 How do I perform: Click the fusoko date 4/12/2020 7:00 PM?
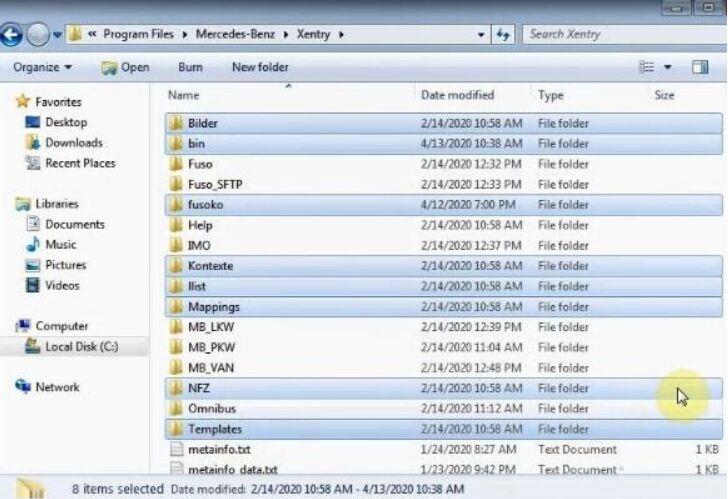(x=468, y=205)
